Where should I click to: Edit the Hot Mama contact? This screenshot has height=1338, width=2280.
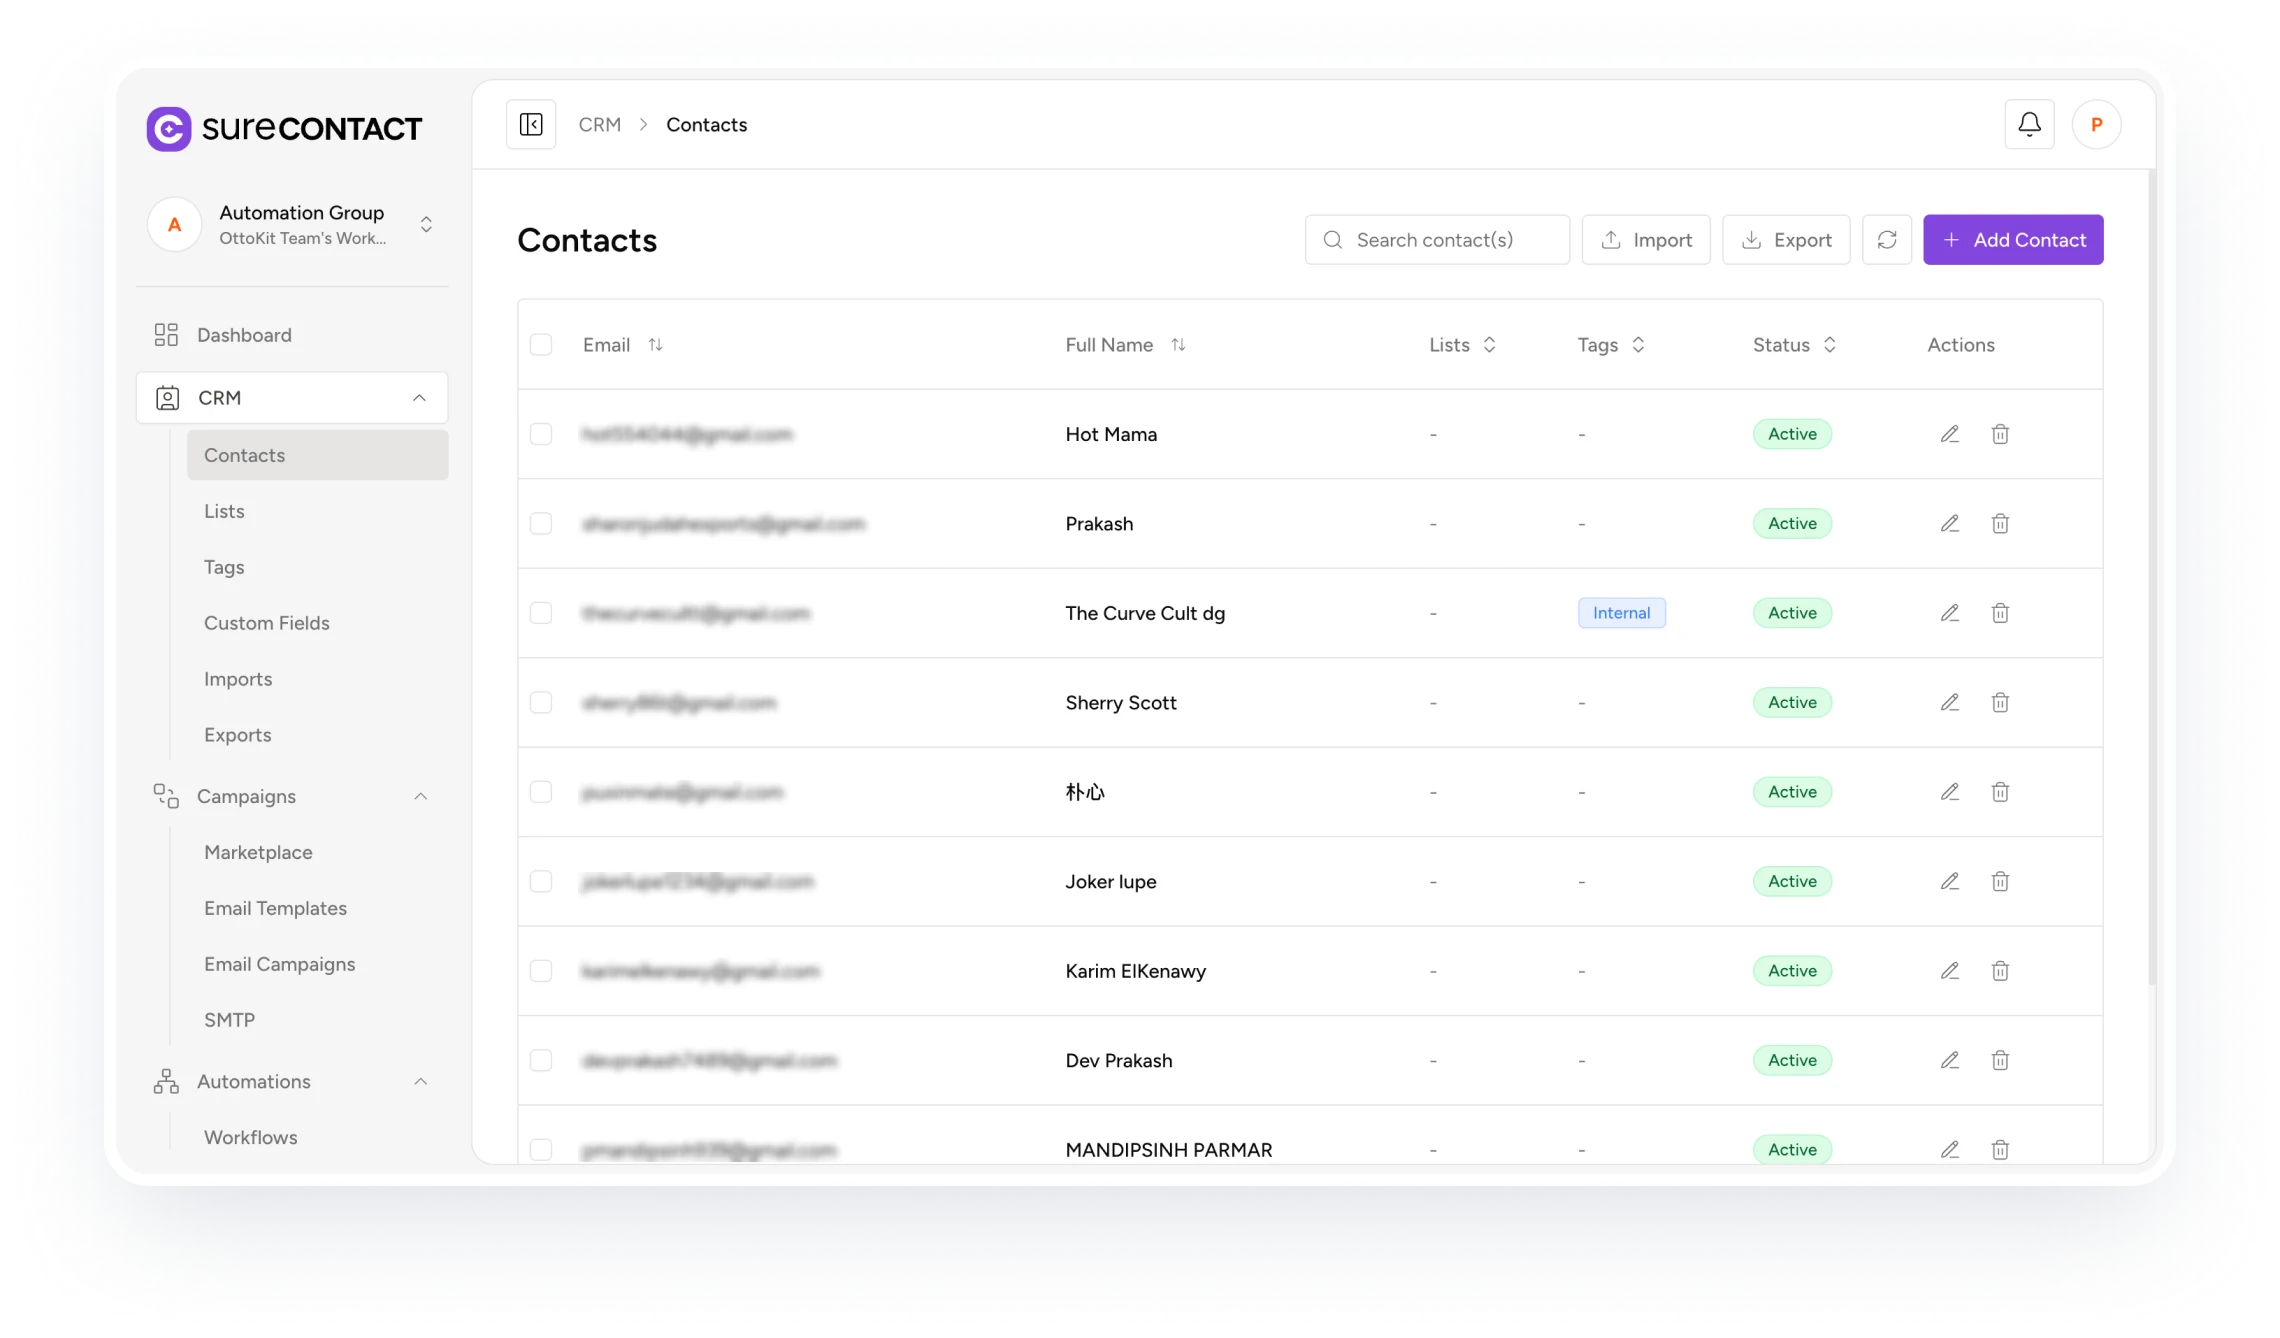click(x=1950, y=434)
